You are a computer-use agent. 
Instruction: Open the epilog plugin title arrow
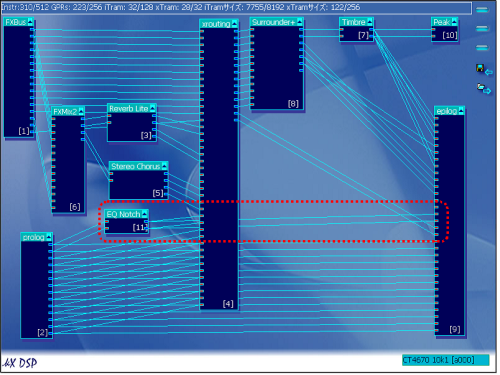coord(461,111)
